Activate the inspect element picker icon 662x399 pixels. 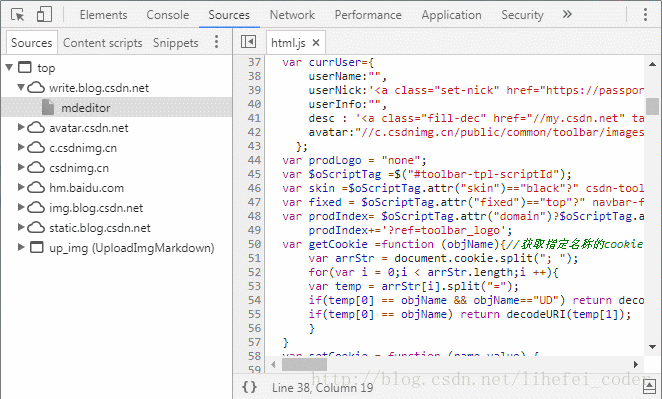[x=18, y=15]
